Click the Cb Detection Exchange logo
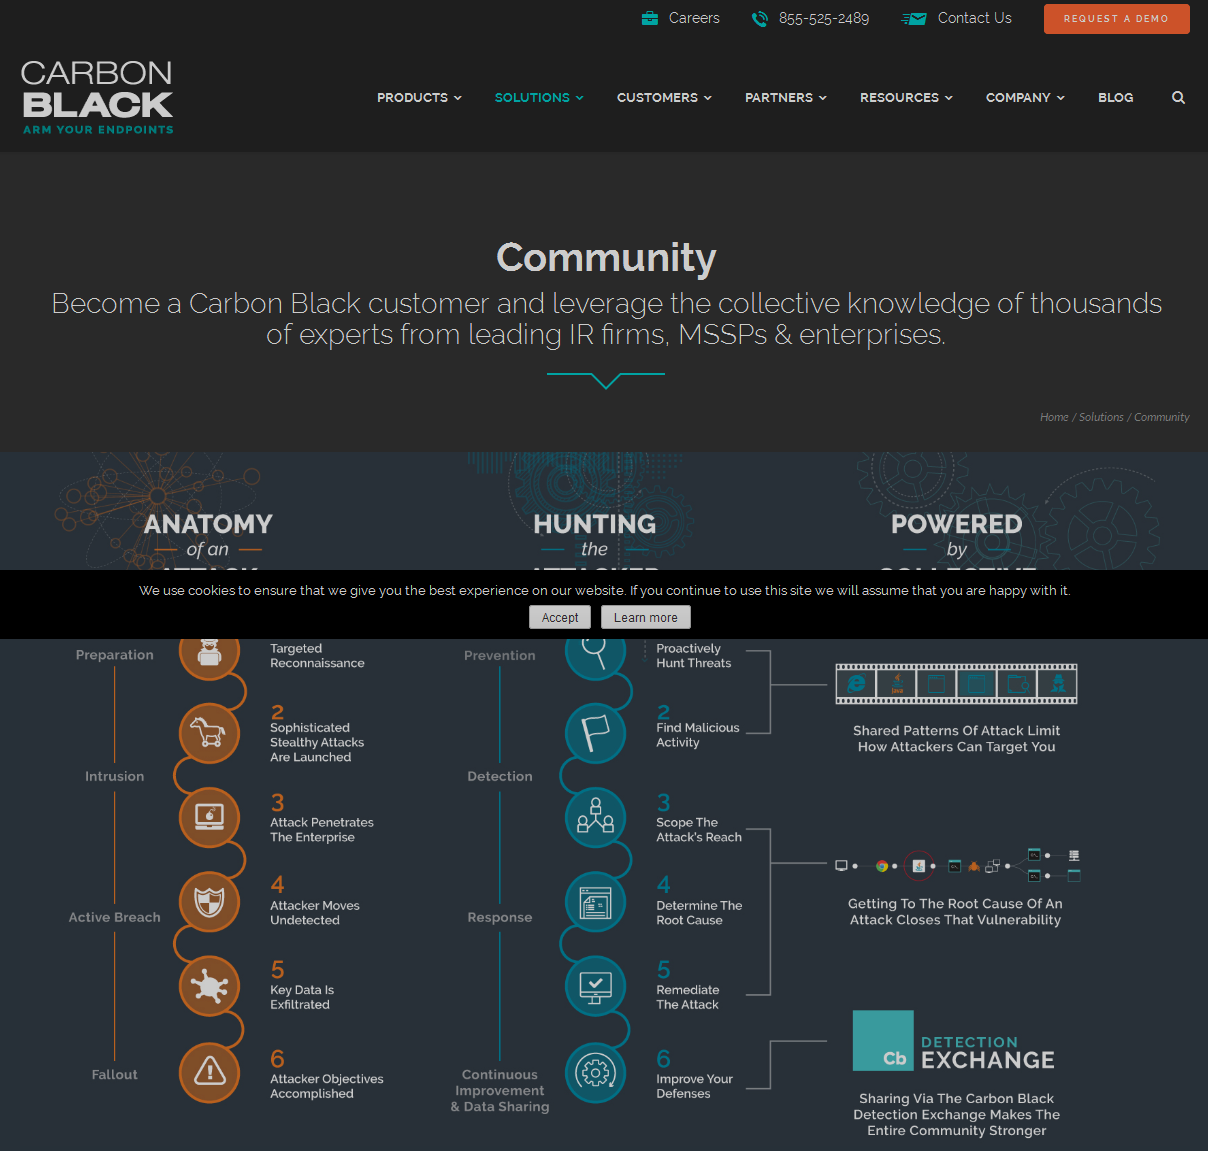 pos(954,1042)
